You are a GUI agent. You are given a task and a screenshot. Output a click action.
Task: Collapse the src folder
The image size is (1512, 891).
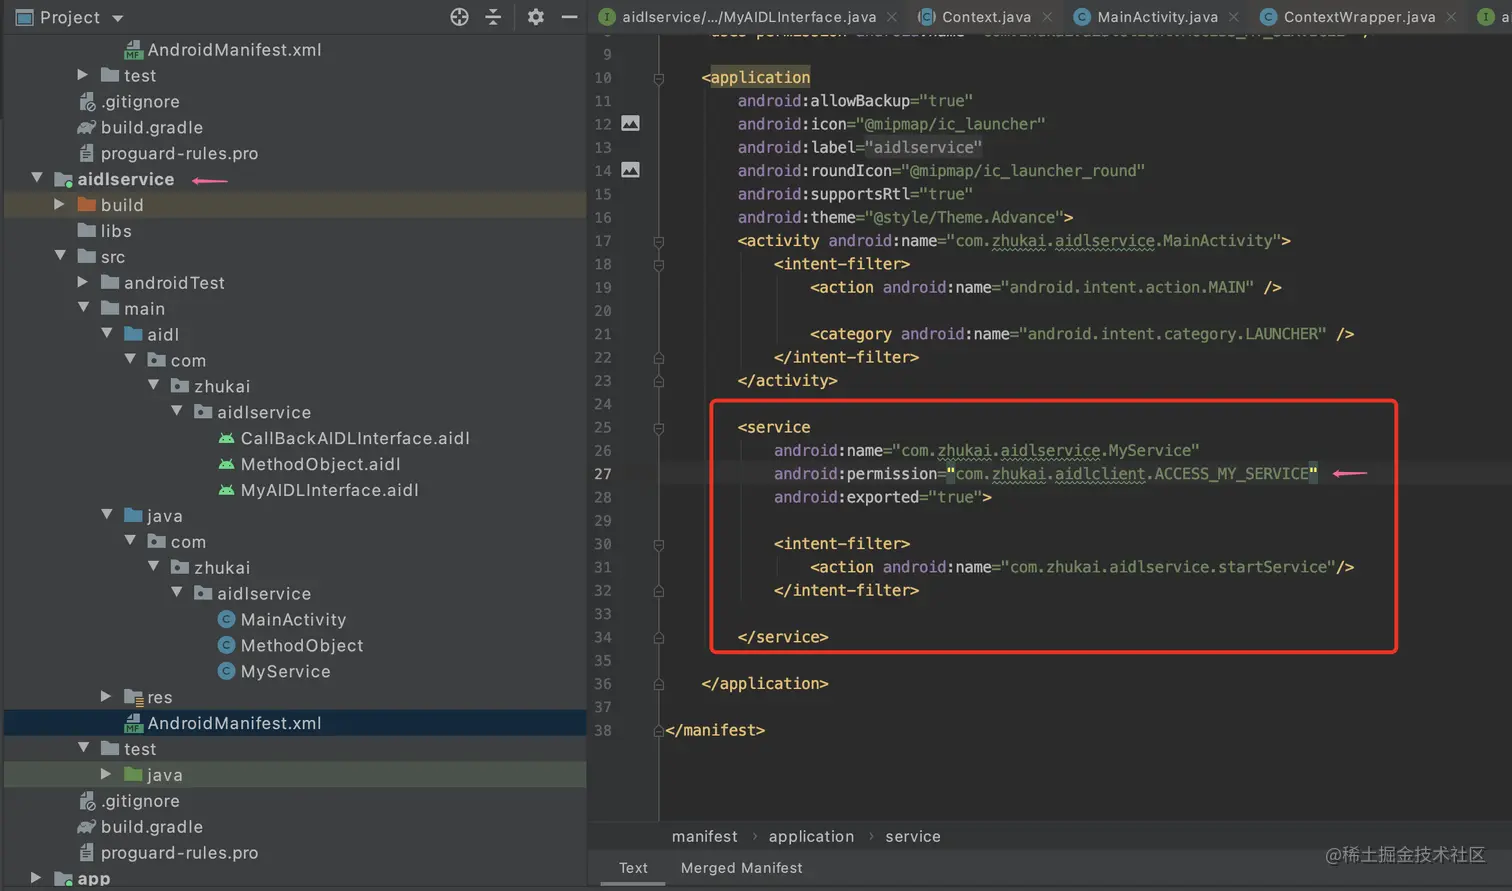60,256
